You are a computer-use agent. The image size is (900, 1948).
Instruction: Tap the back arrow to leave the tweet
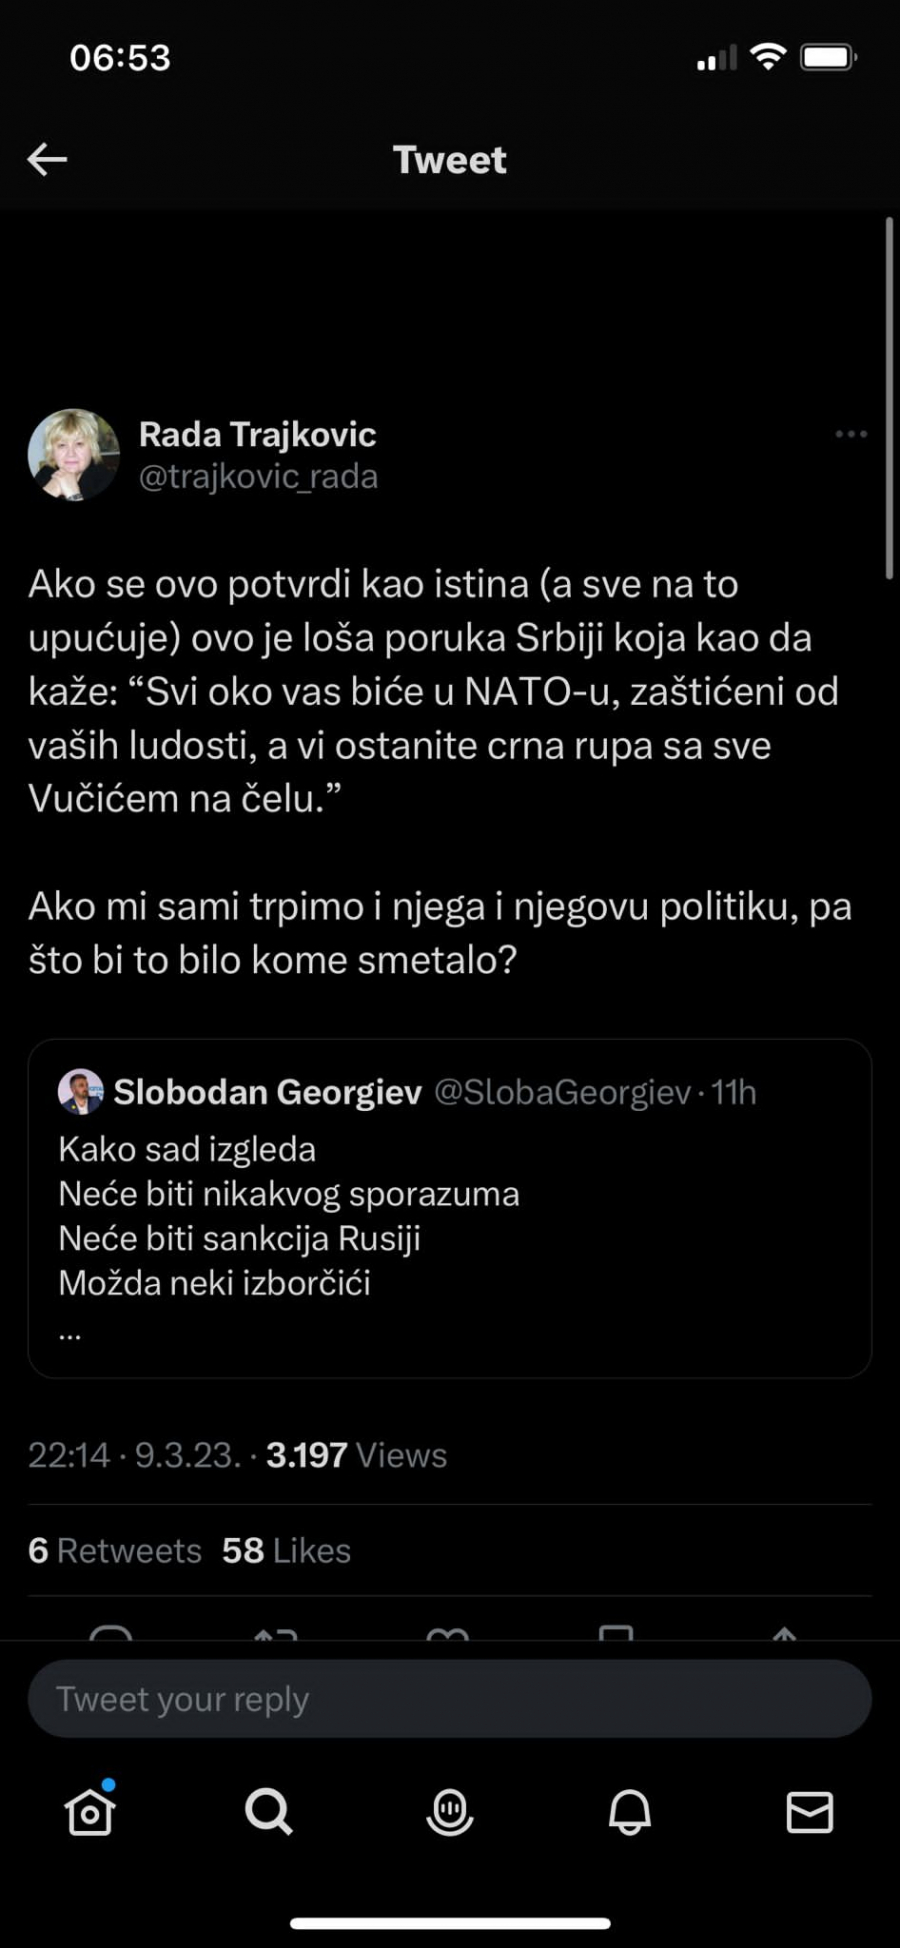click(x=45, y=158)
